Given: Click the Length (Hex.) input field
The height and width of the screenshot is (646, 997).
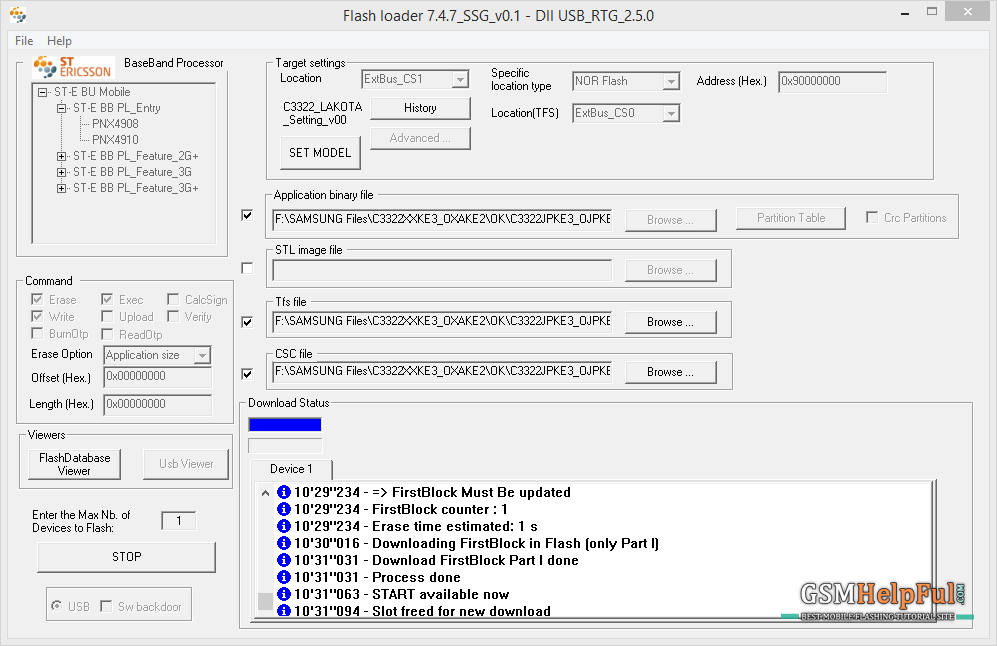Looking at the screenshot, I should pyautogui.click(x=157, y=404).
